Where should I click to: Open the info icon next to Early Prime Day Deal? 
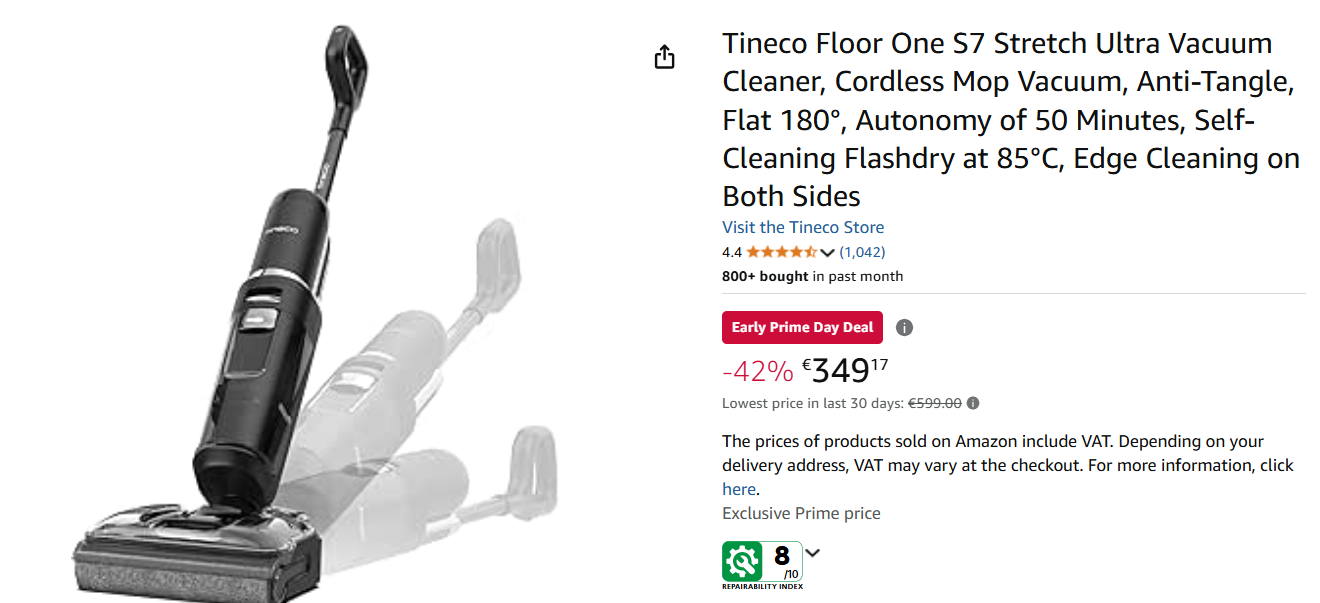(x=904, y=327)
